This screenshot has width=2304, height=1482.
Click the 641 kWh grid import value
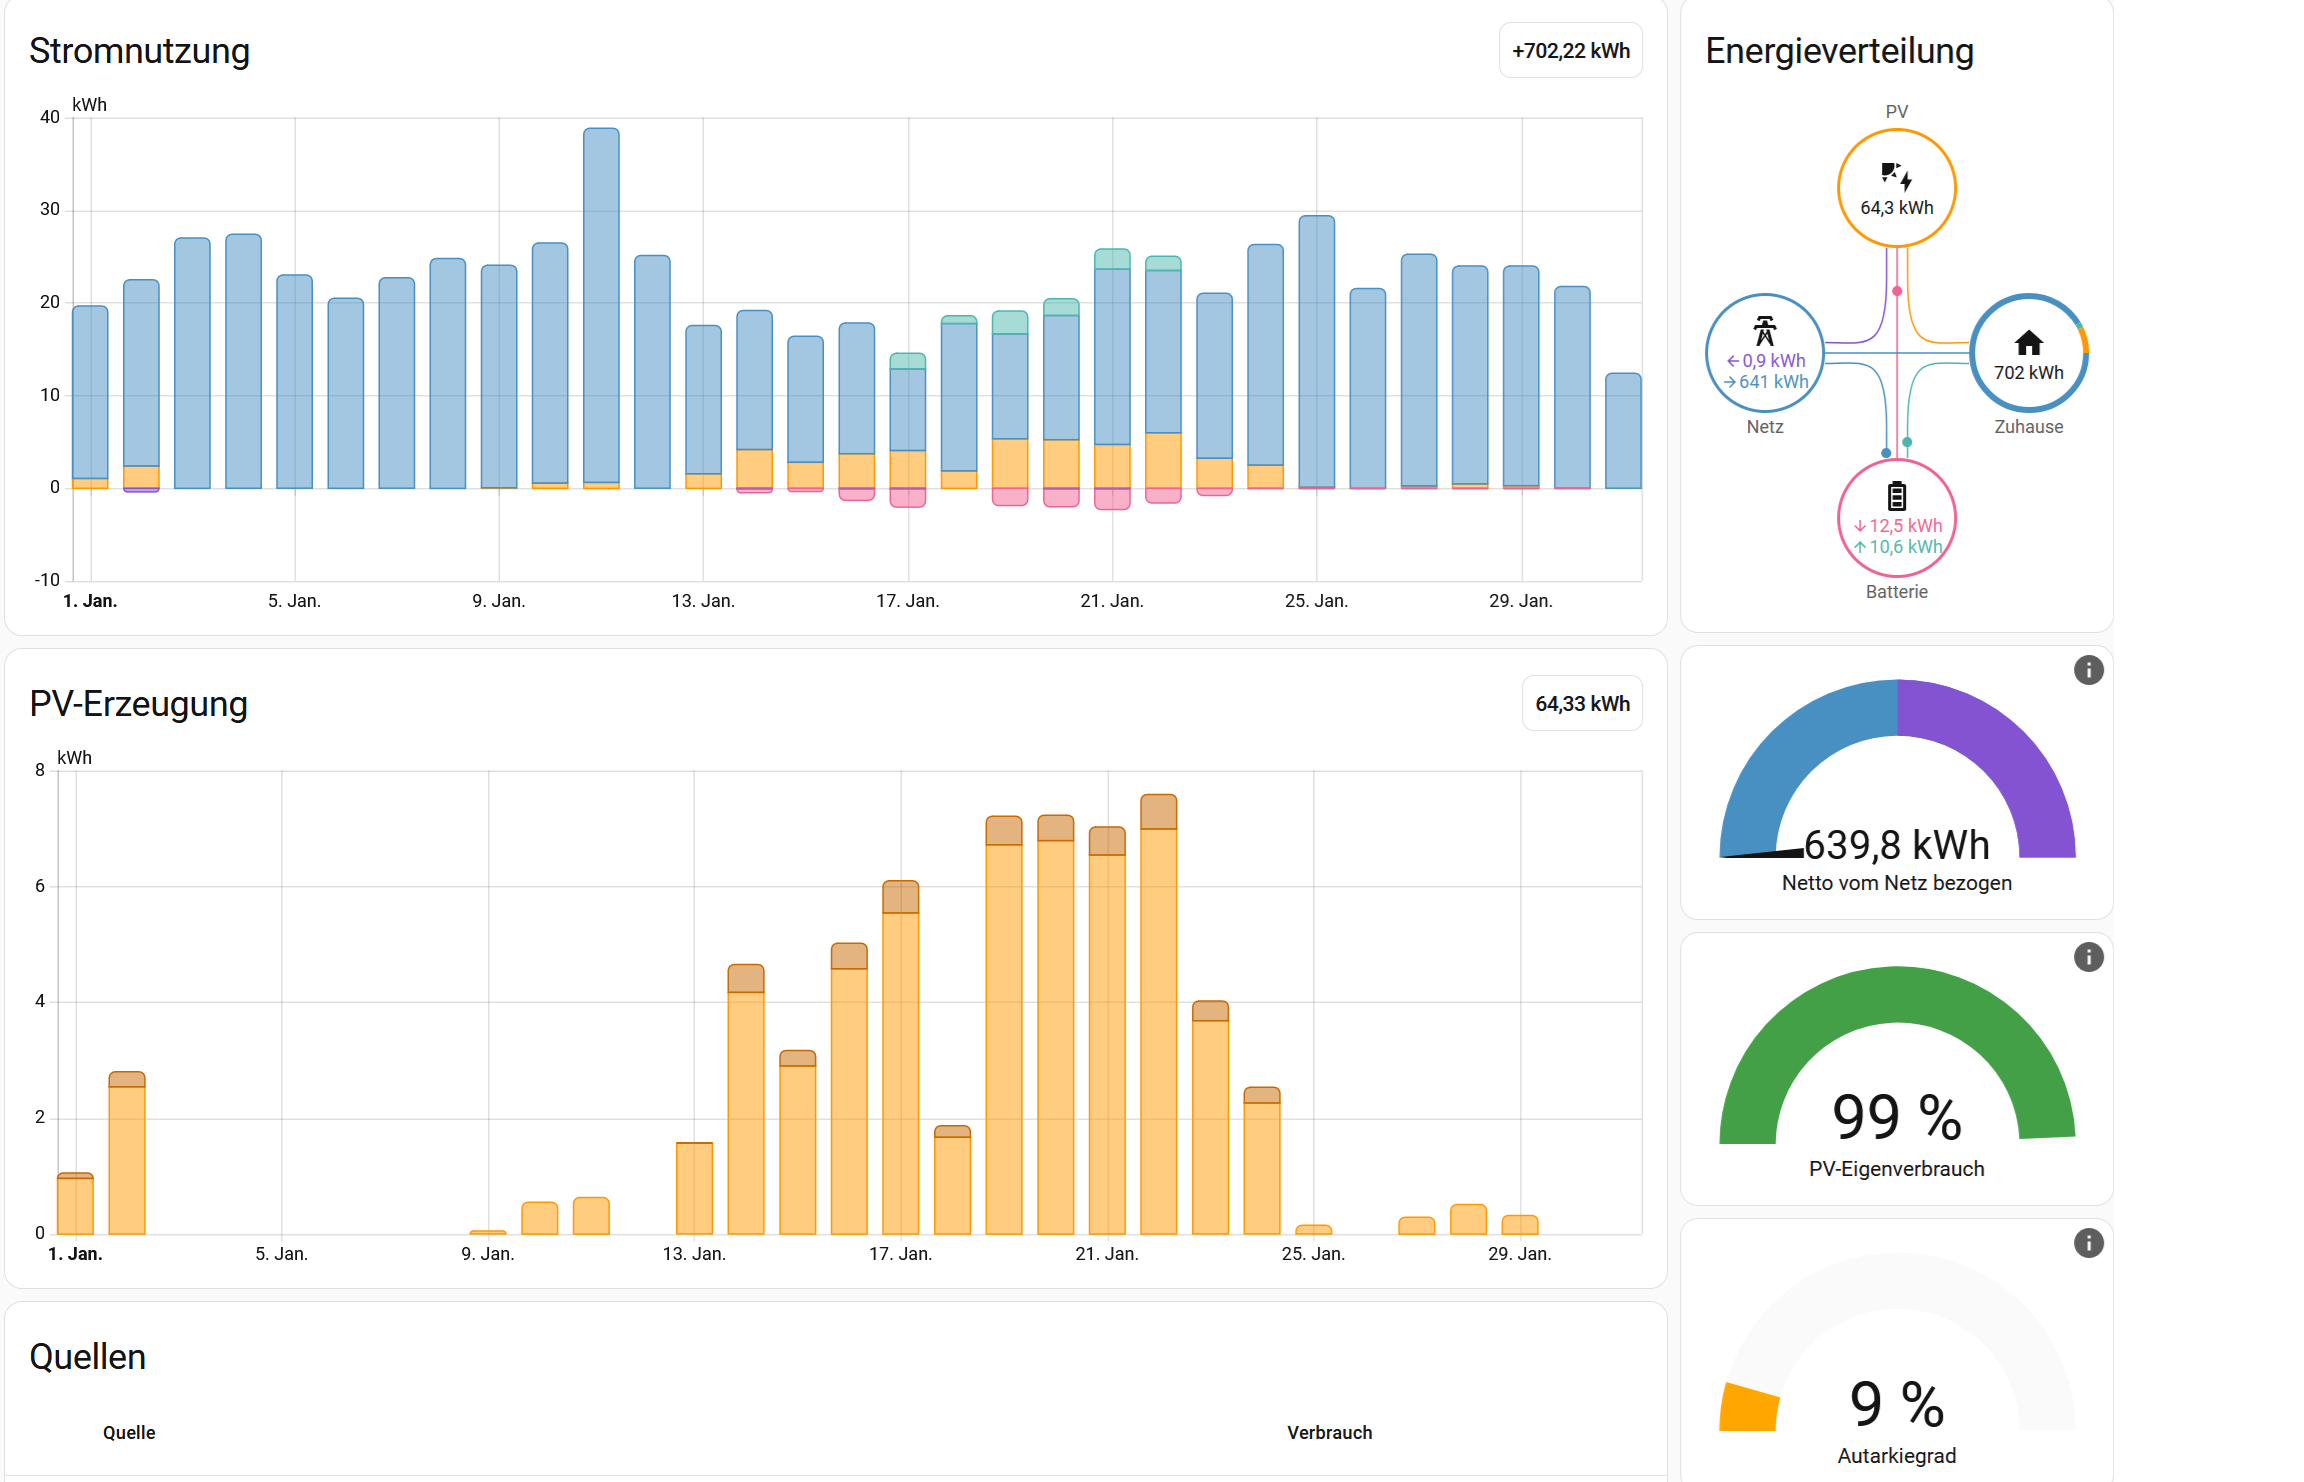coord(1772,382)
